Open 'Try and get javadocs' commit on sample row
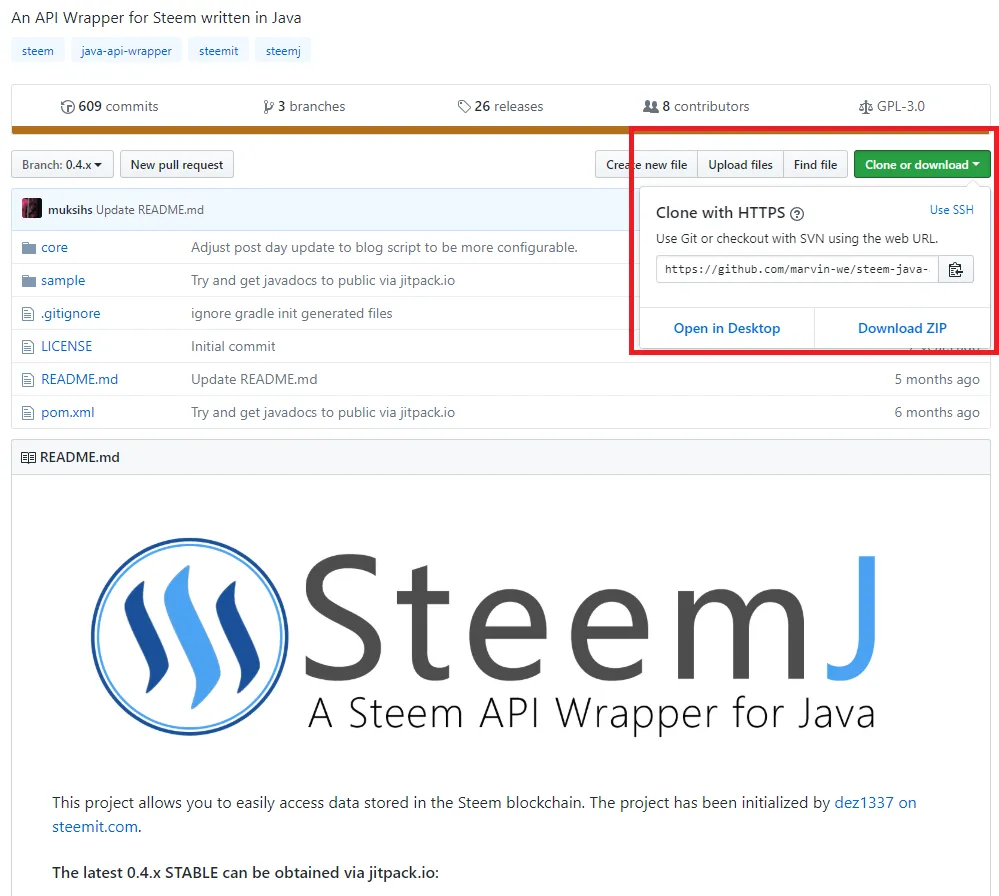The height and width of the screenshot is (896, 999). (x=323, y=280)
